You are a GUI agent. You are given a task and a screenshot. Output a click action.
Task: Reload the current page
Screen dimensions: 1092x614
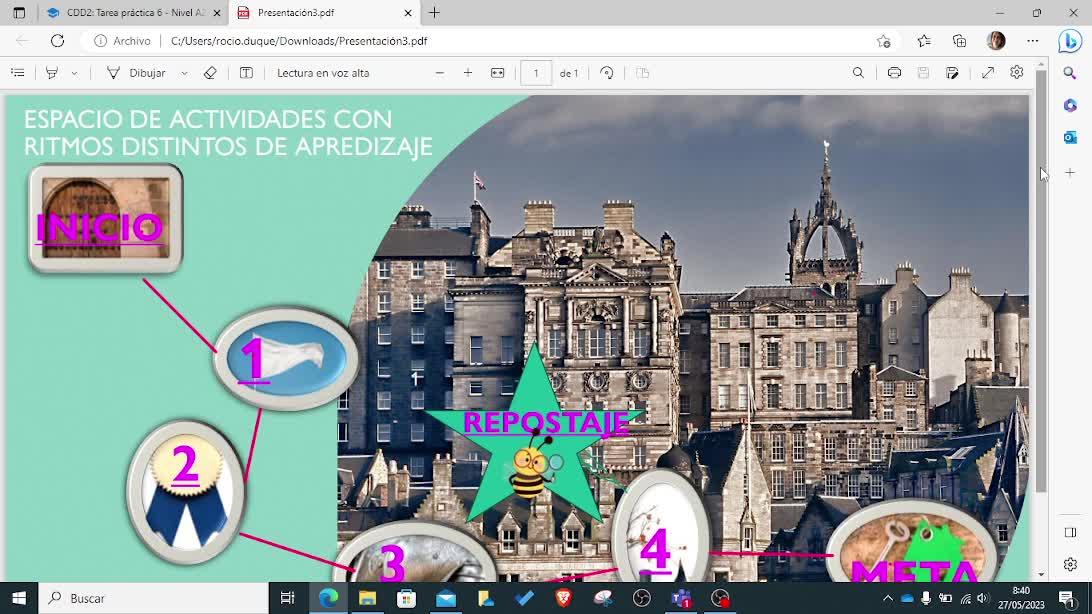pos(57,41)
